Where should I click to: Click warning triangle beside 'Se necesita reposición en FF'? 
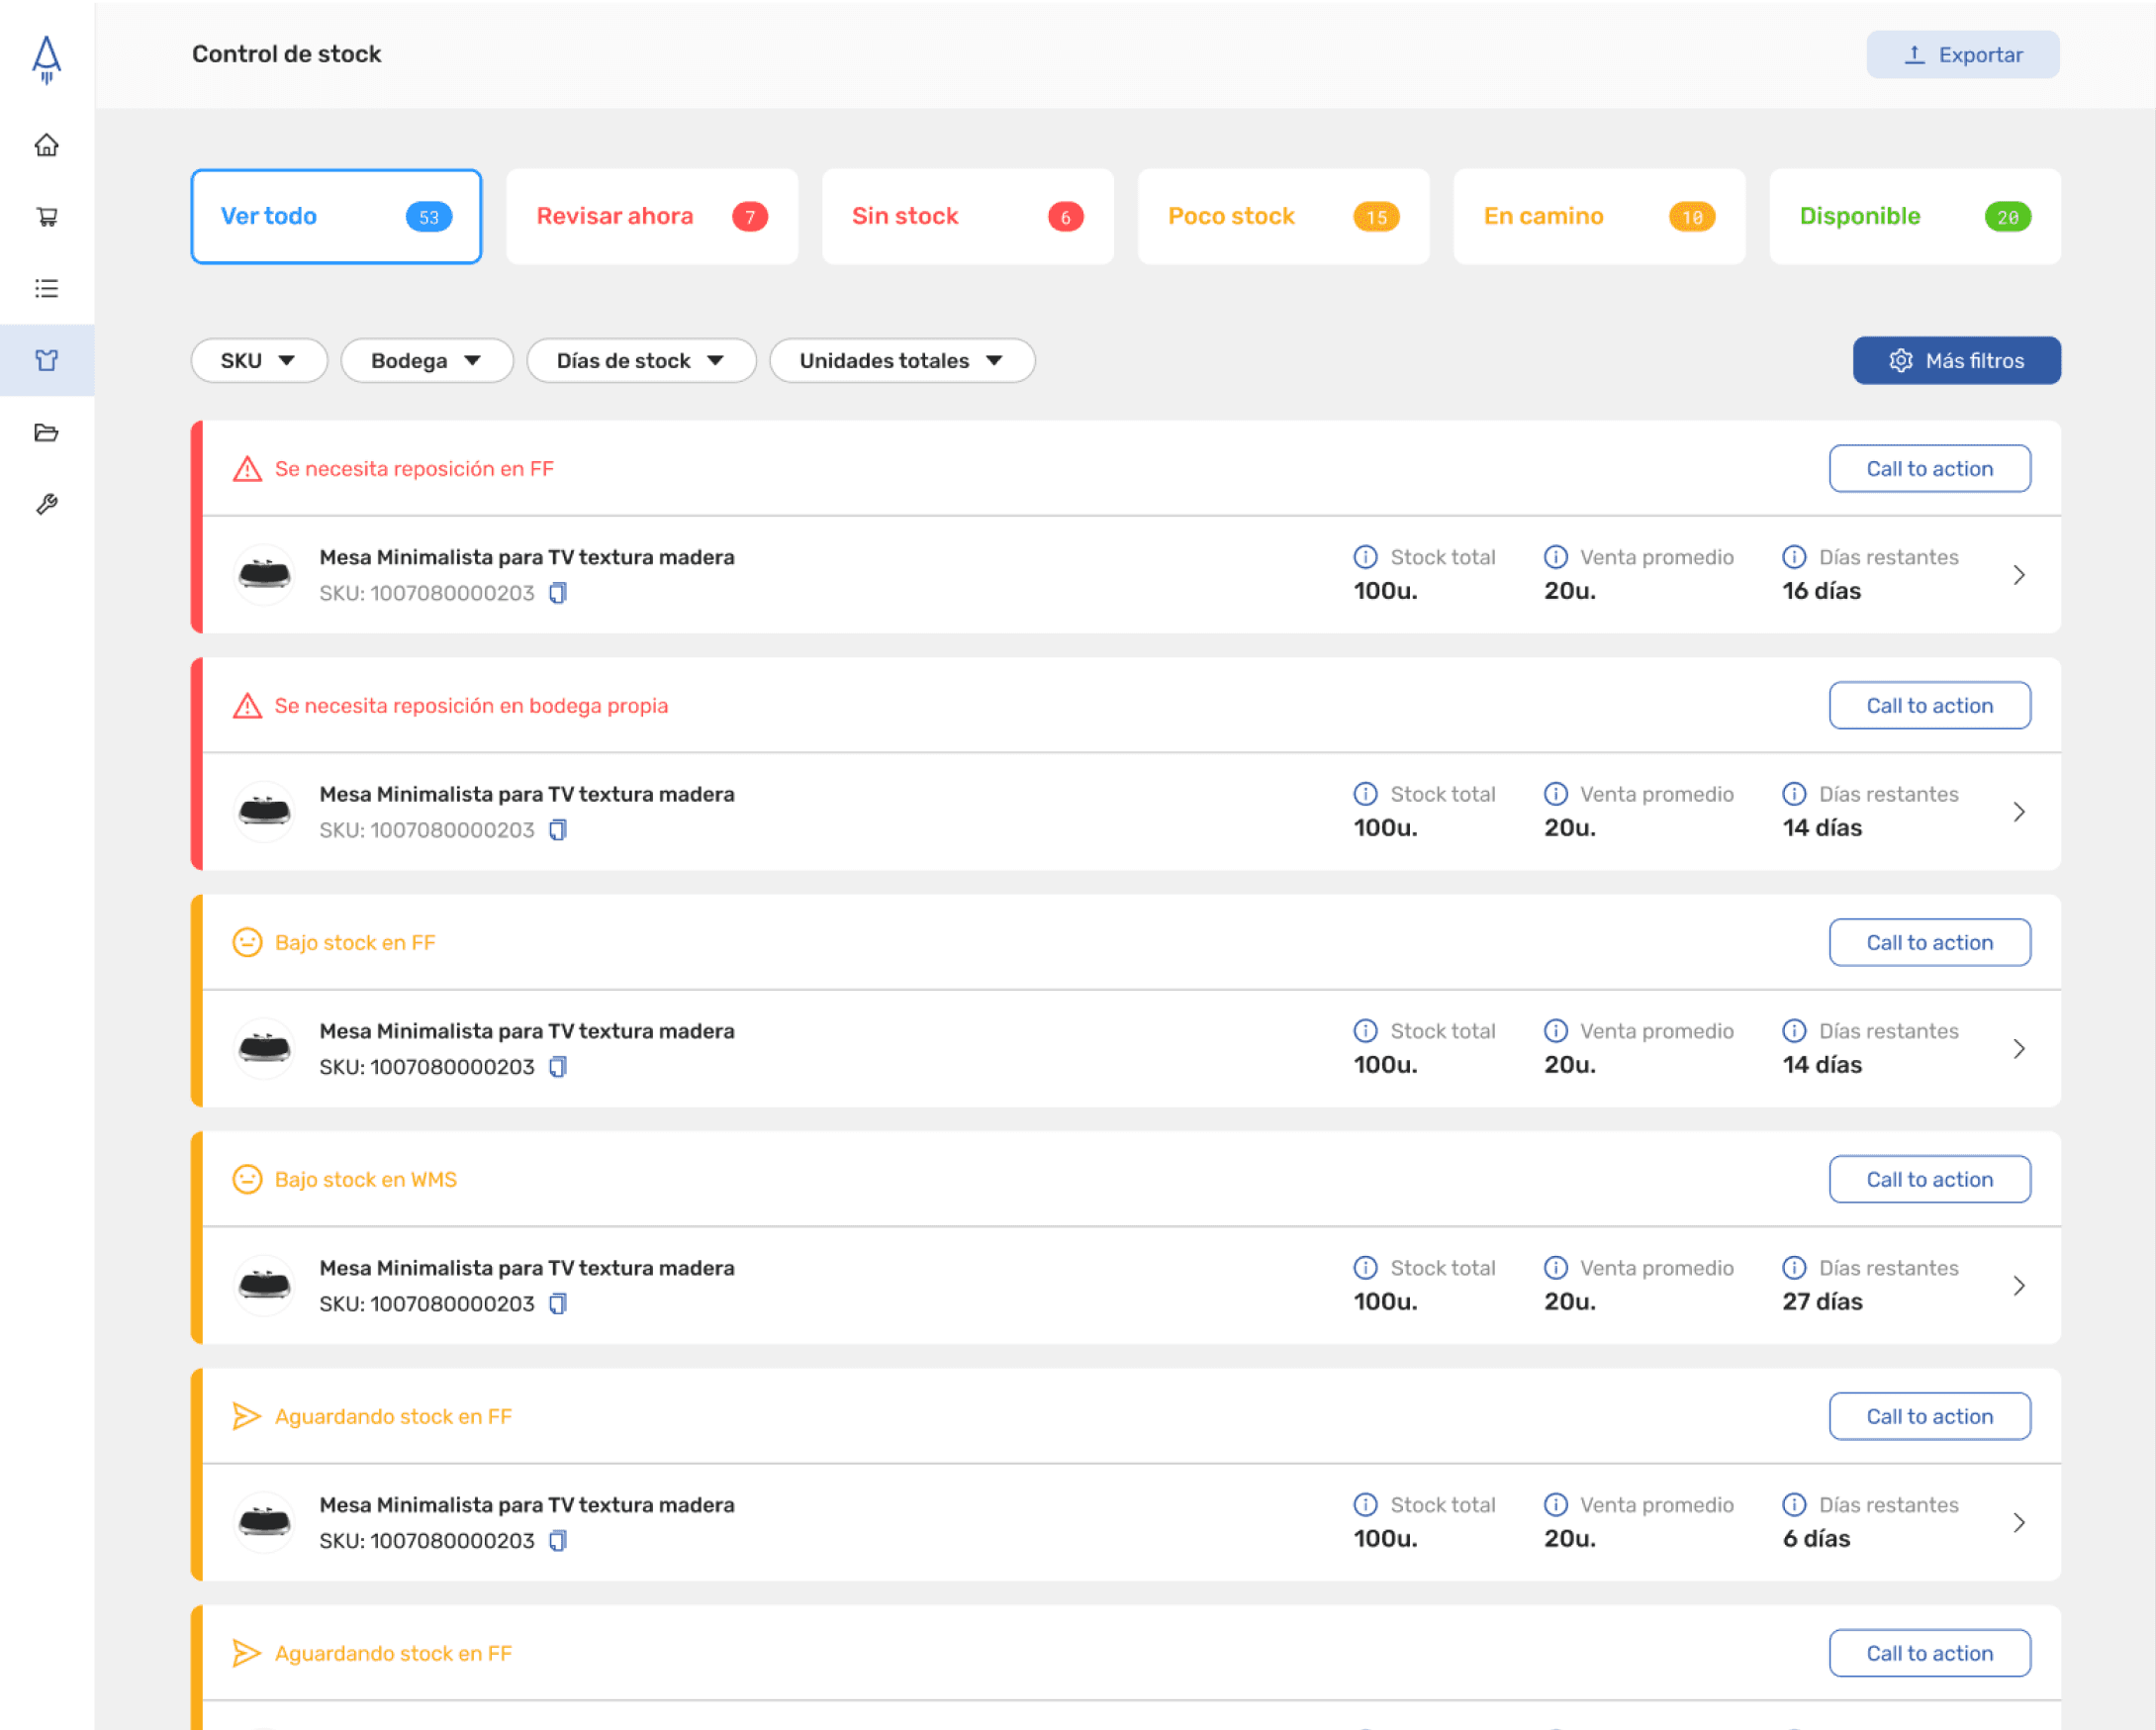247,469
